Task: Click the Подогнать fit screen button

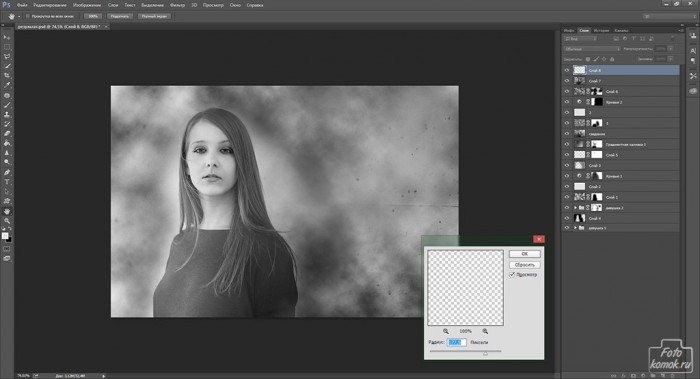Action: coord(120,16)
